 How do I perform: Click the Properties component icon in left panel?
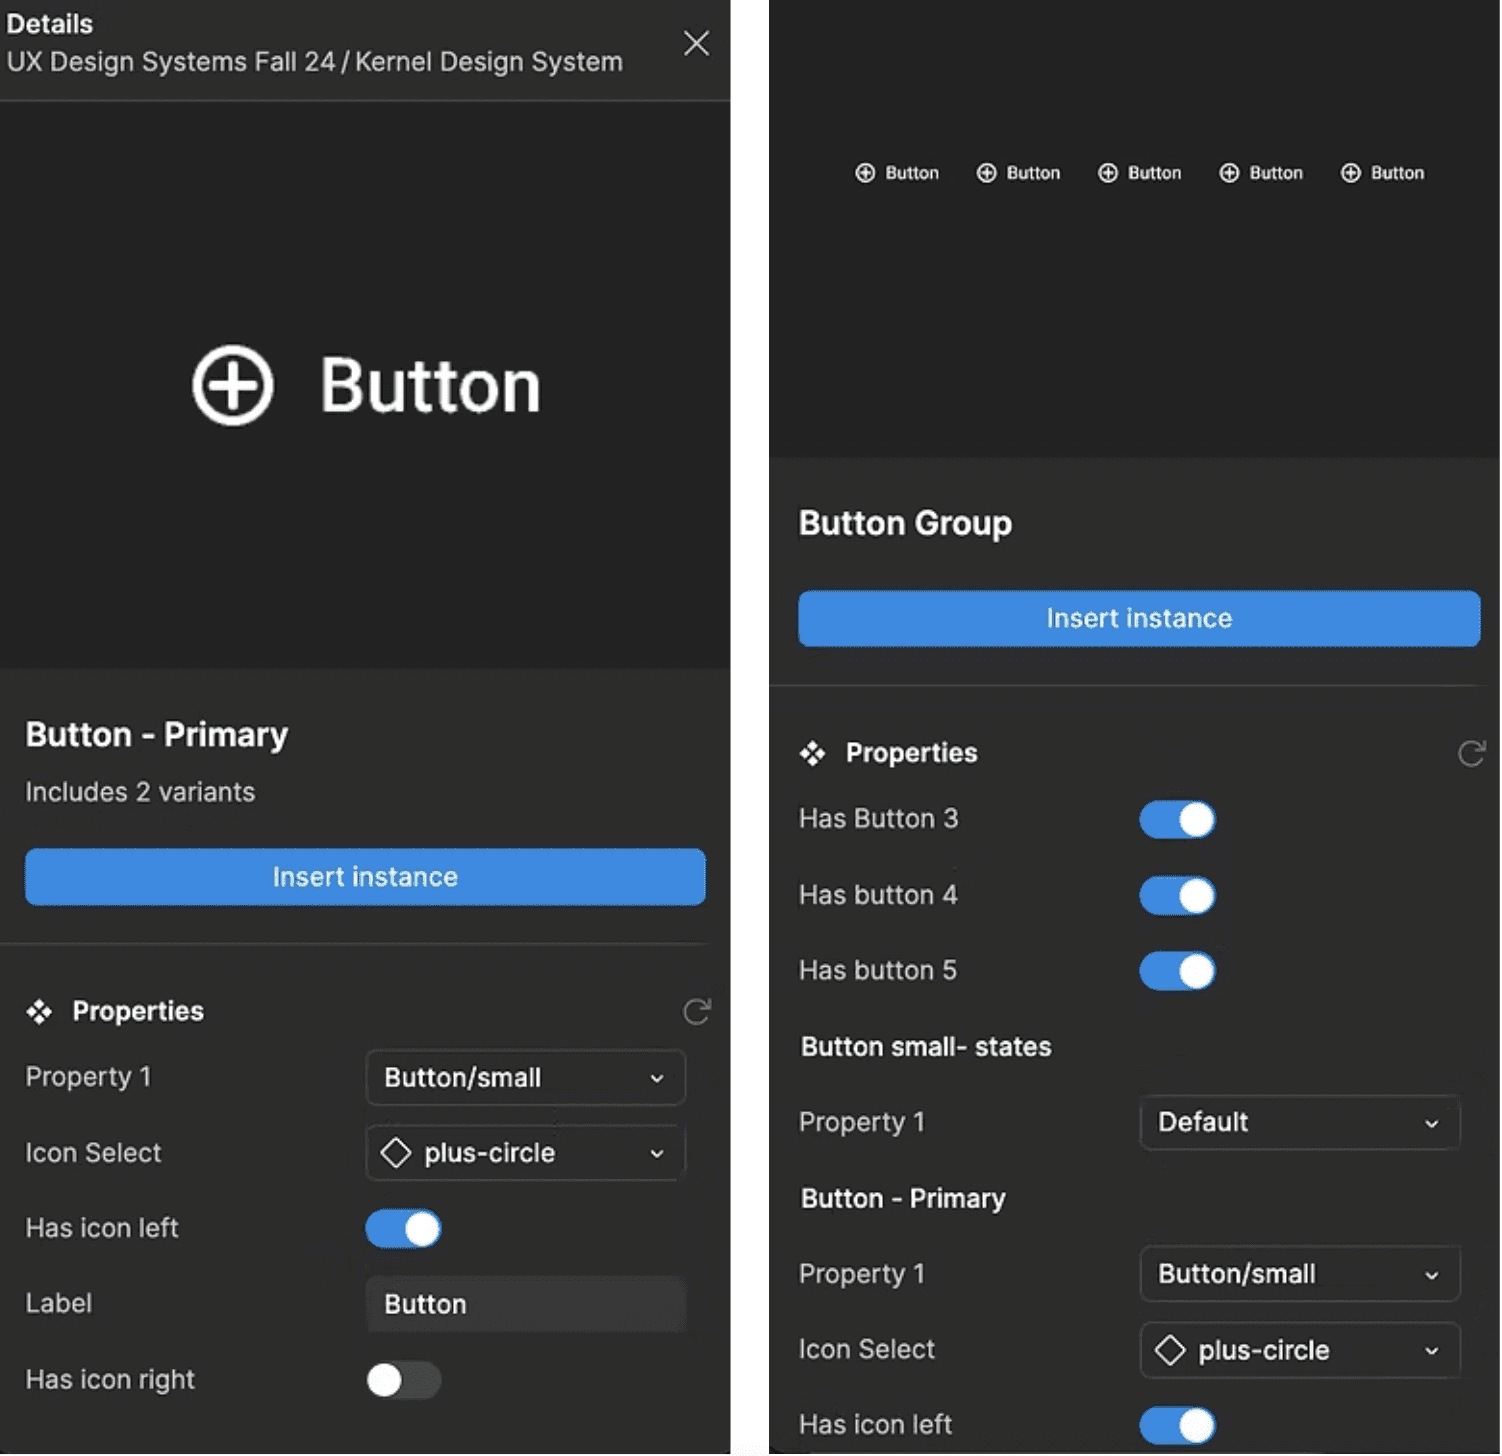click(x=39, y=1012)
